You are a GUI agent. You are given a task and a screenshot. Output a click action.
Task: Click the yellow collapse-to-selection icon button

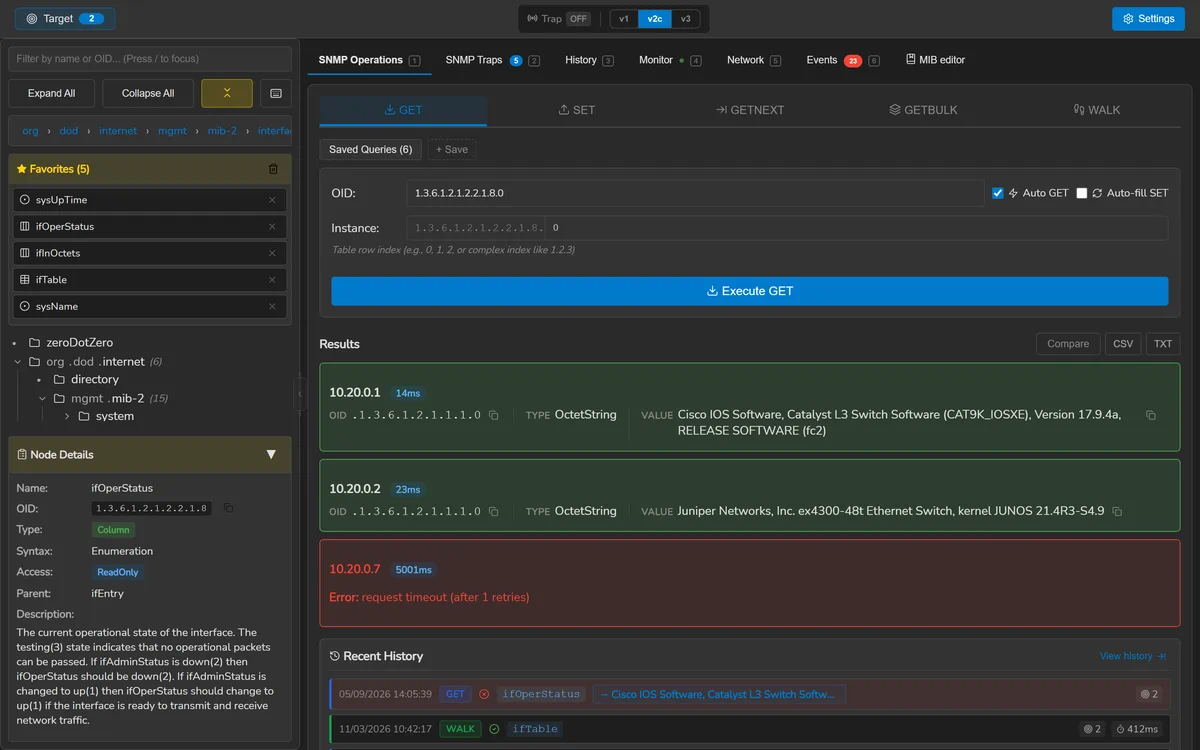pyautogui.click(x=227, y=93)
